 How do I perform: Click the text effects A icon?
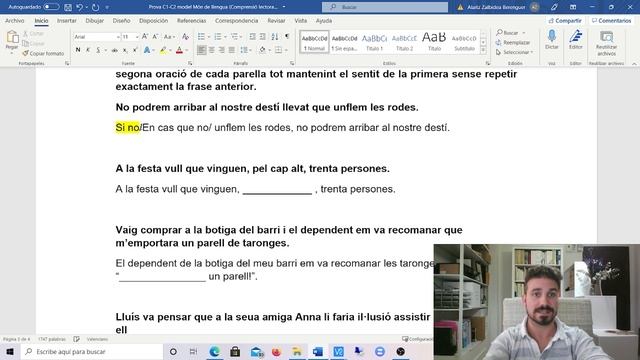[147, 50]
